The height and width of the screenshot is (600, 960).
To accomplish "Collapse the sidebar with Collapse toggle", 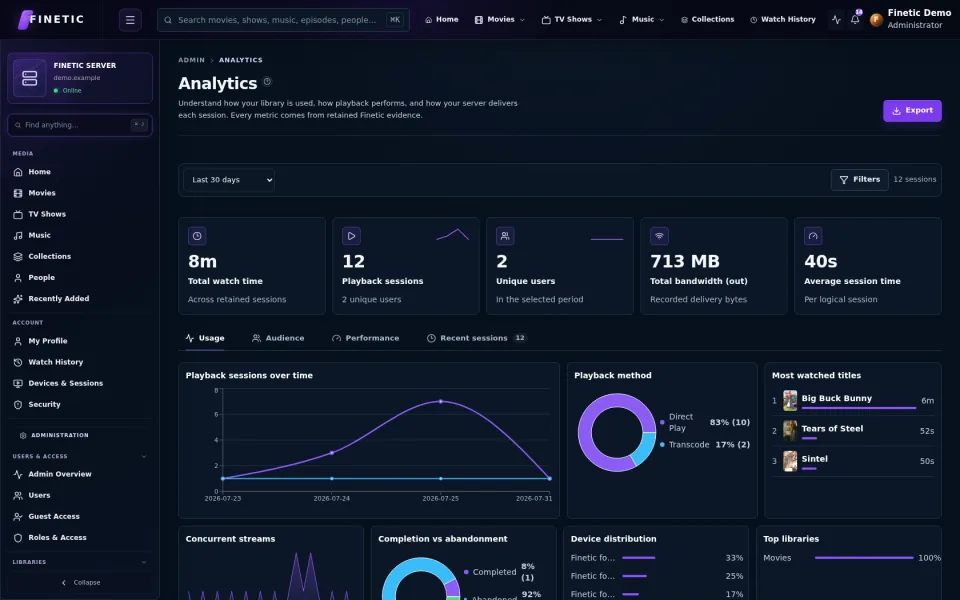I will (x=80, y=582).
